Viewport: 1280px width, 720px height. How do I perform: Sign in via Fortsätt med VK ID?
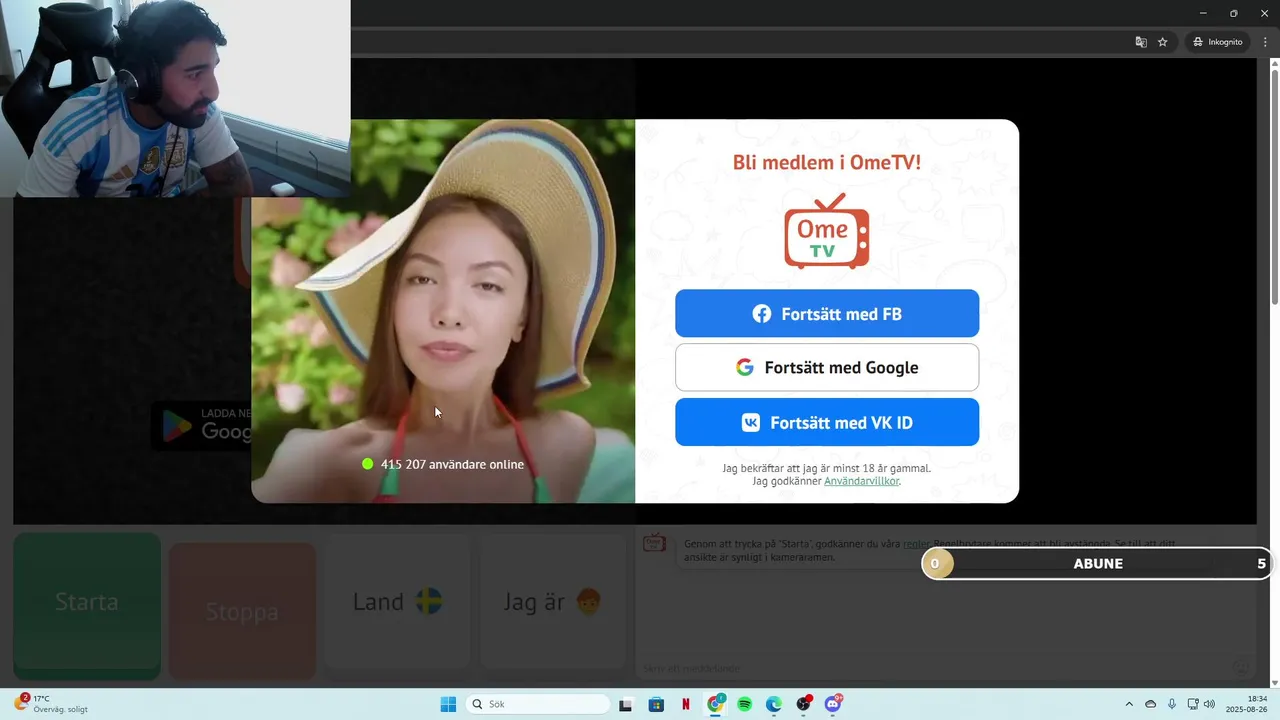coord(827,422)
